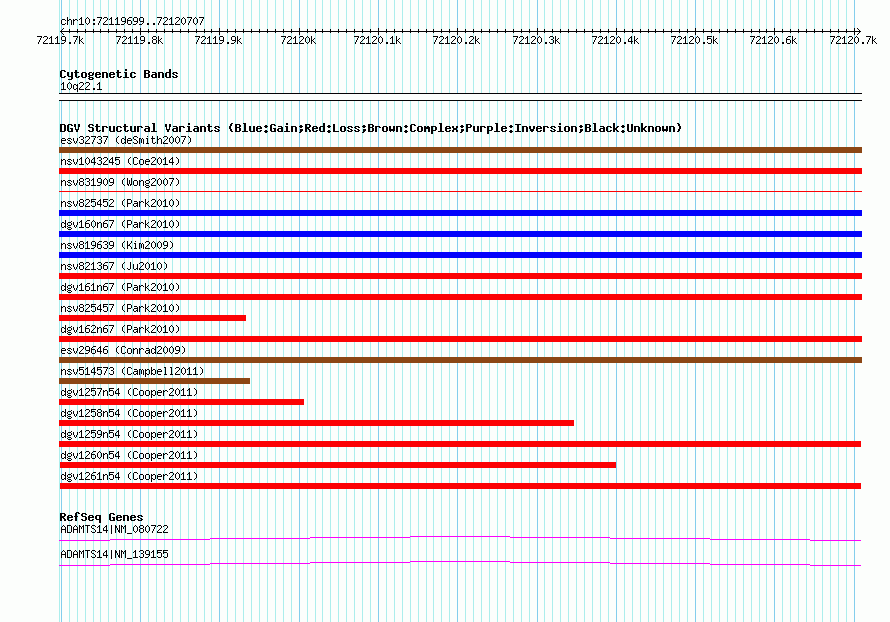Open the nsv825457 (Park2010) label

[x=120, y=308]
